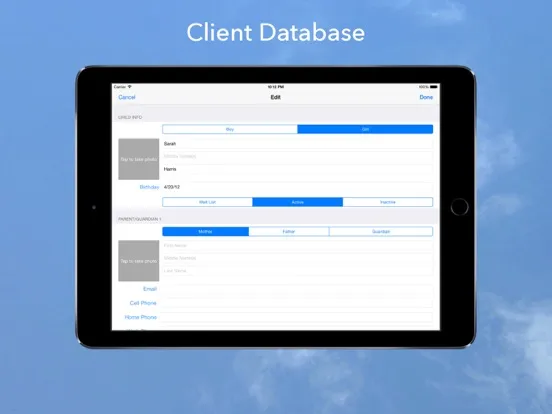Screen dimensions: 552x414
Task: Tap the Cell Phone label link
Action: tap(143, 303)
